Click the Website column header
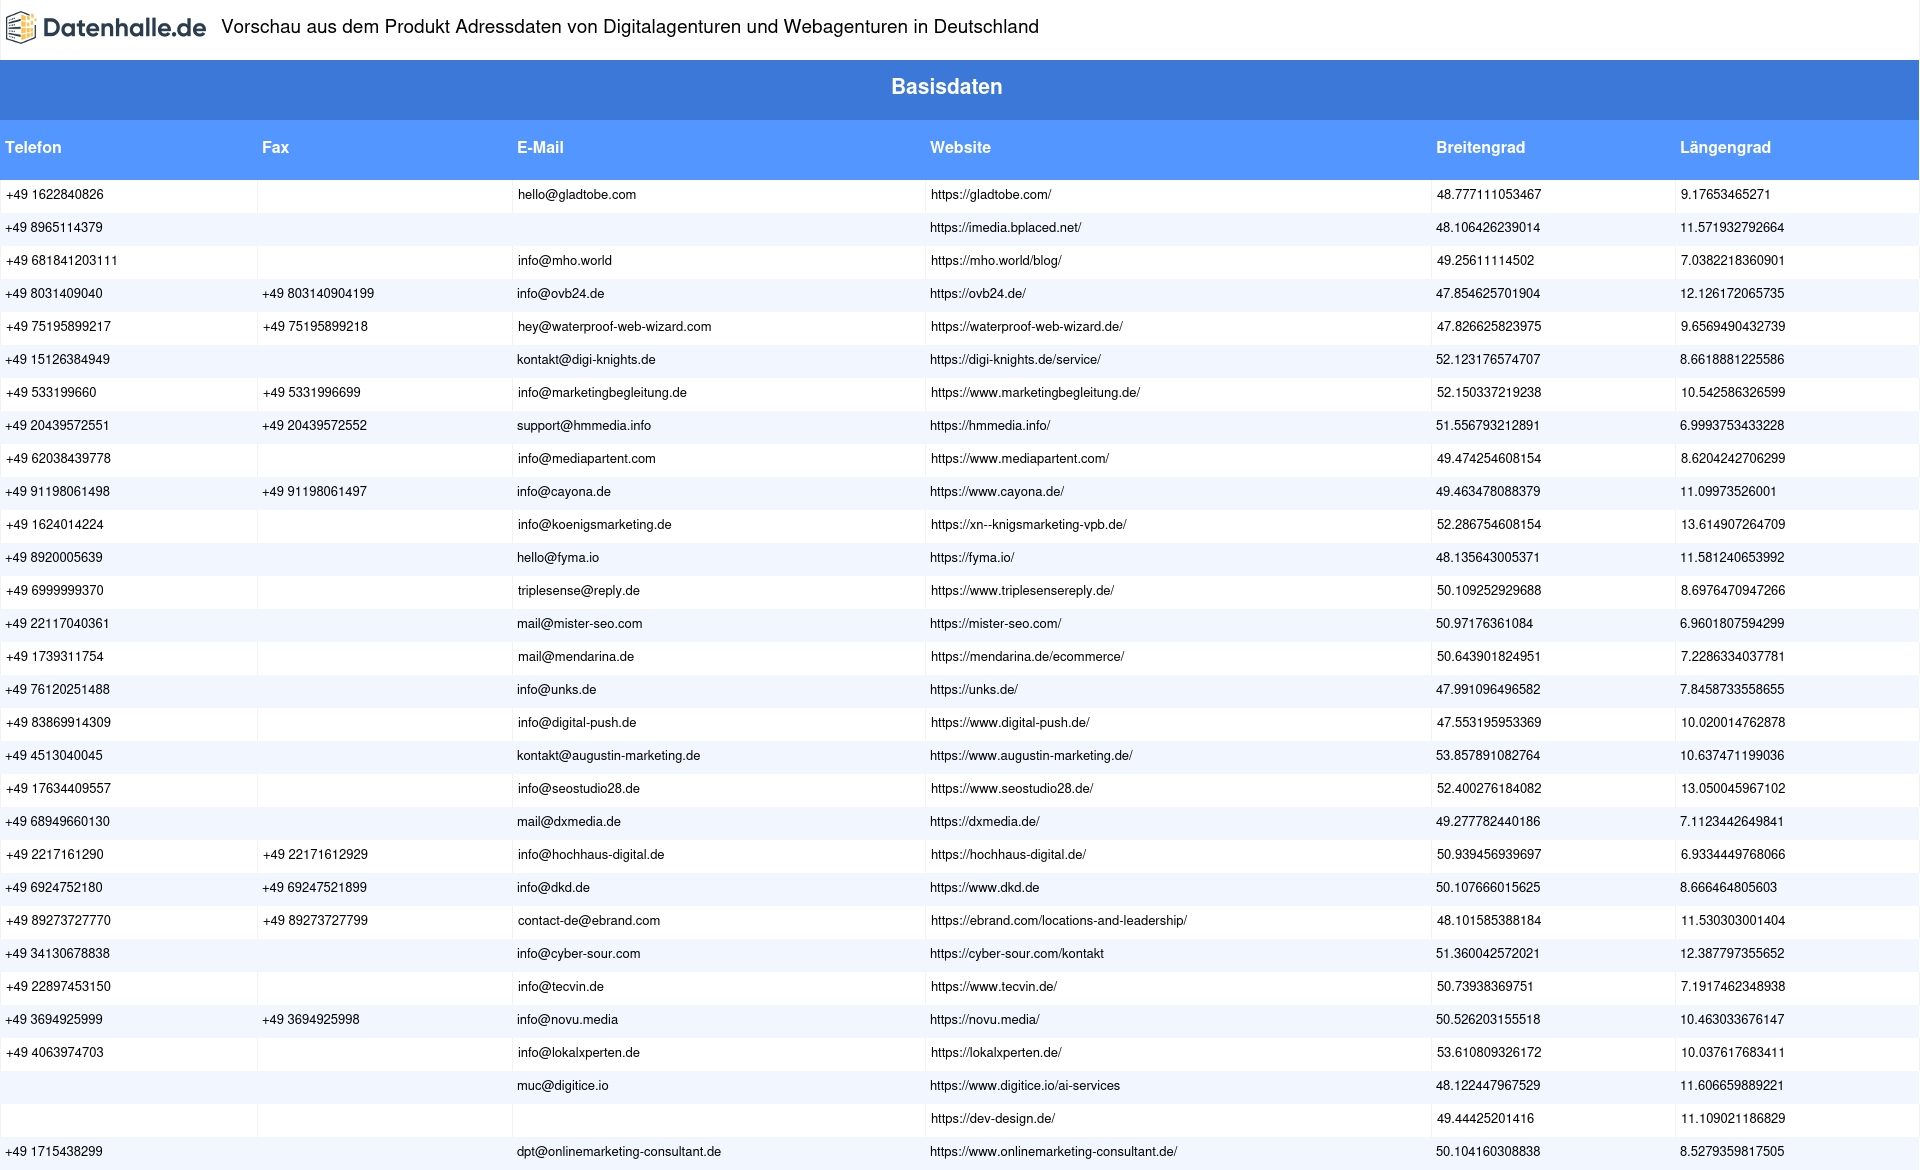 (x=960, y=147)
